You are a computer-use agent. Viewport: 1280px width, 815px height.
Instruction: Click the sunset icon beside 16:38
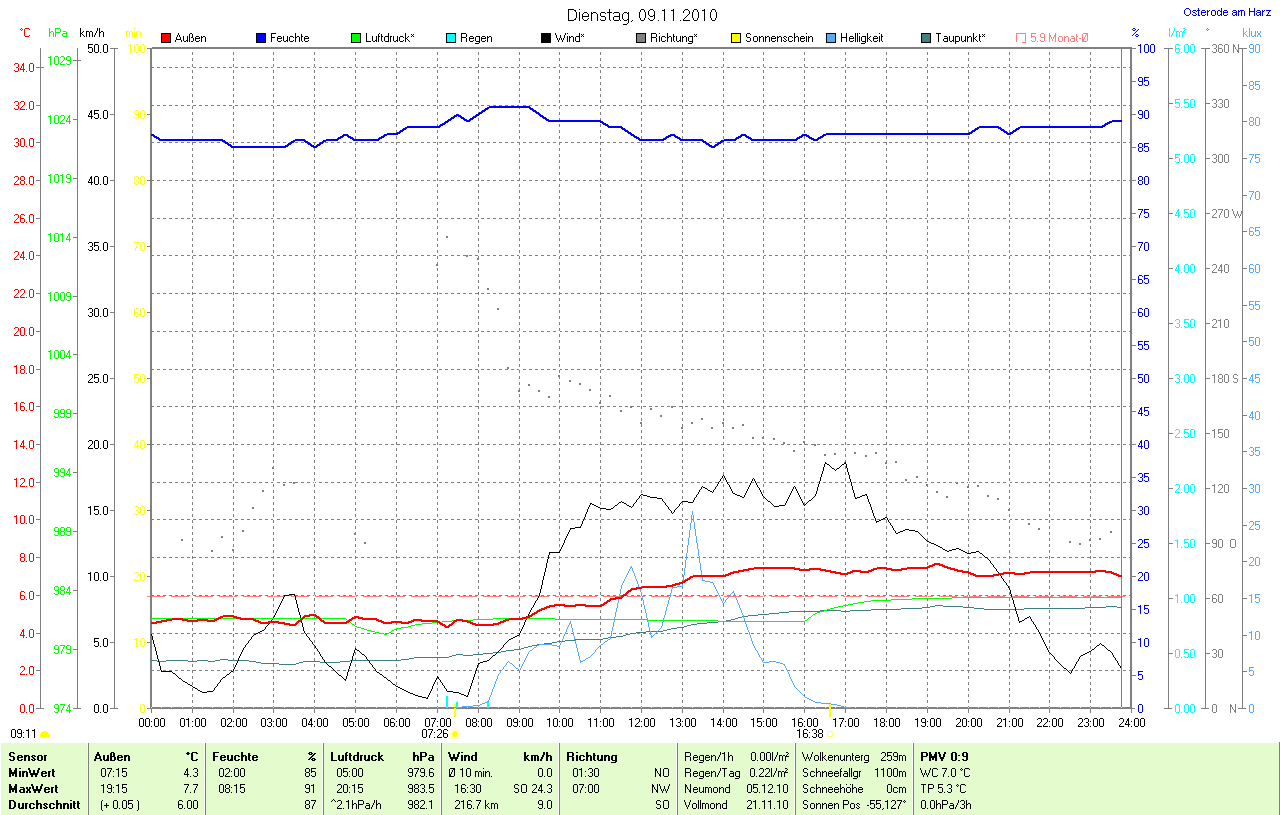pos(830,734)
